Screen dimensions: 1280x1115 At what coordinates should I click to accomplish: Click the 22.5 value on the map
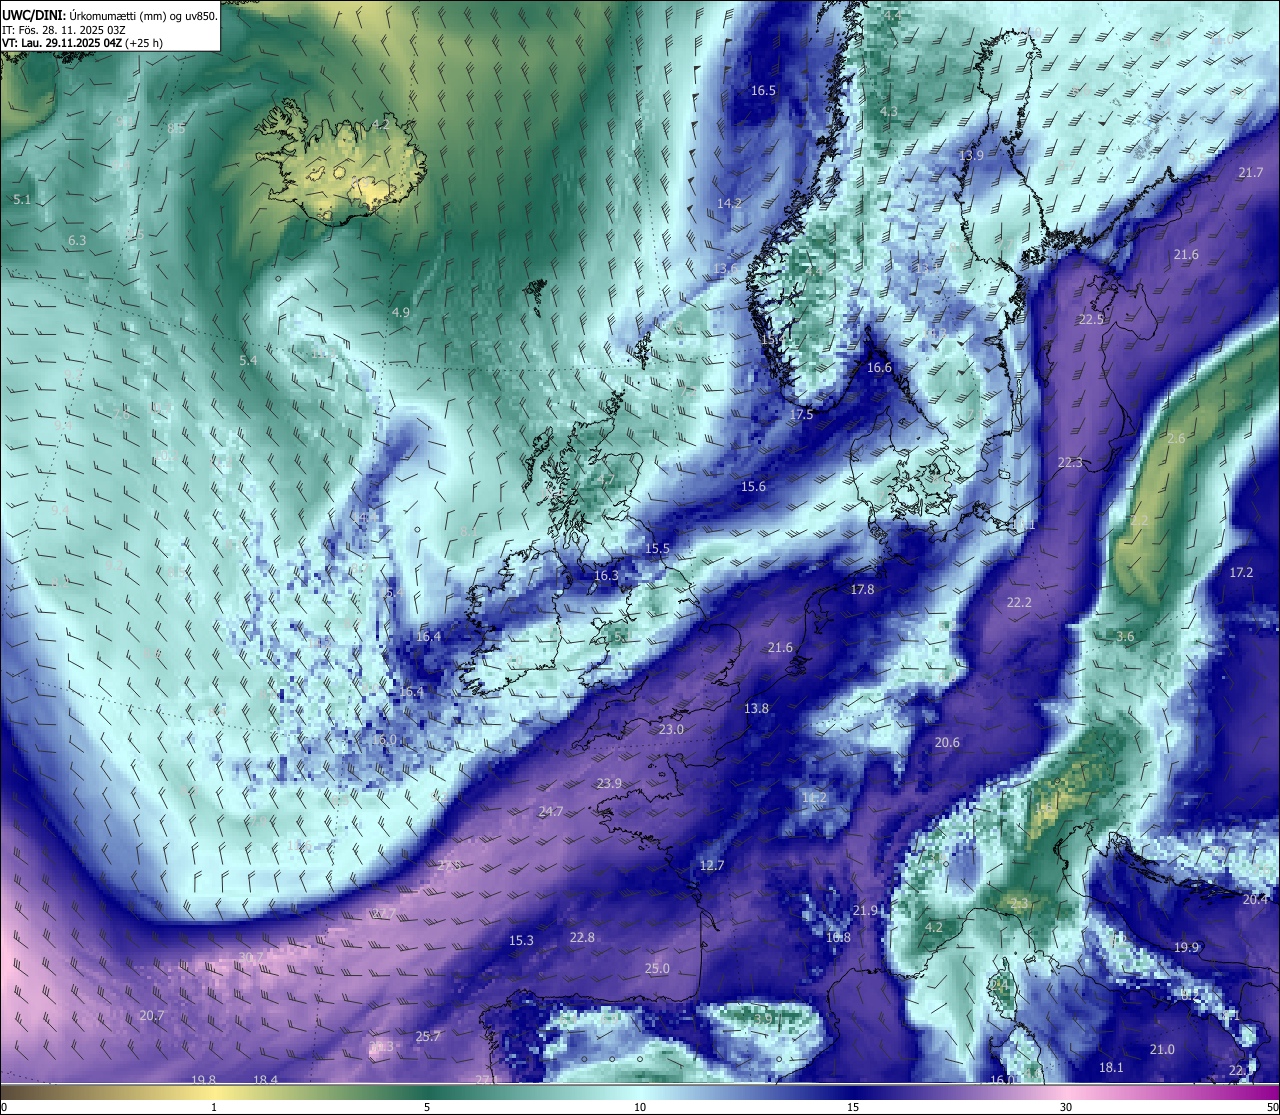click(1091, 319)
